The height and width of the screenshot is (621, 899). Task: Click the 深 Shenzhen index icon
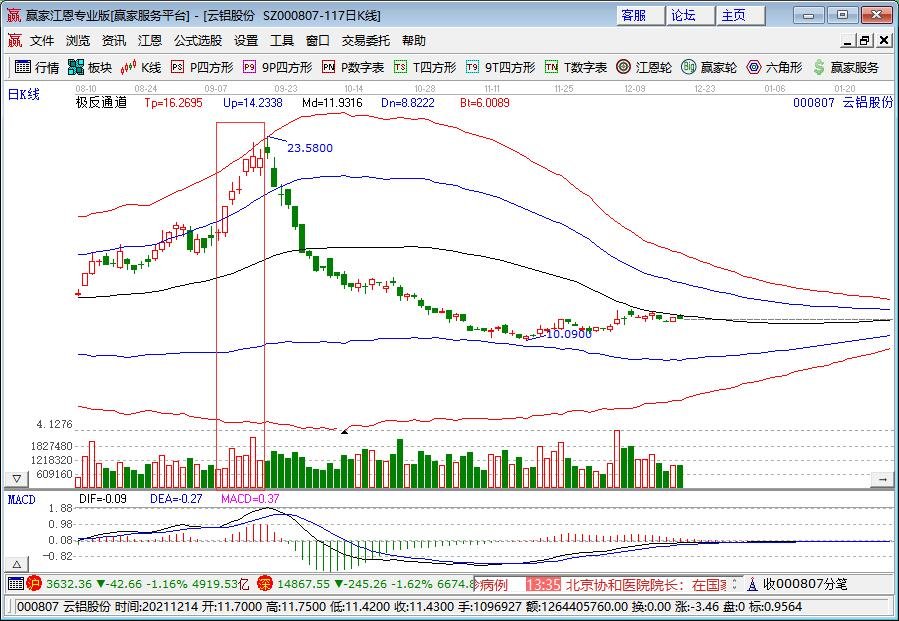point(265,584)
